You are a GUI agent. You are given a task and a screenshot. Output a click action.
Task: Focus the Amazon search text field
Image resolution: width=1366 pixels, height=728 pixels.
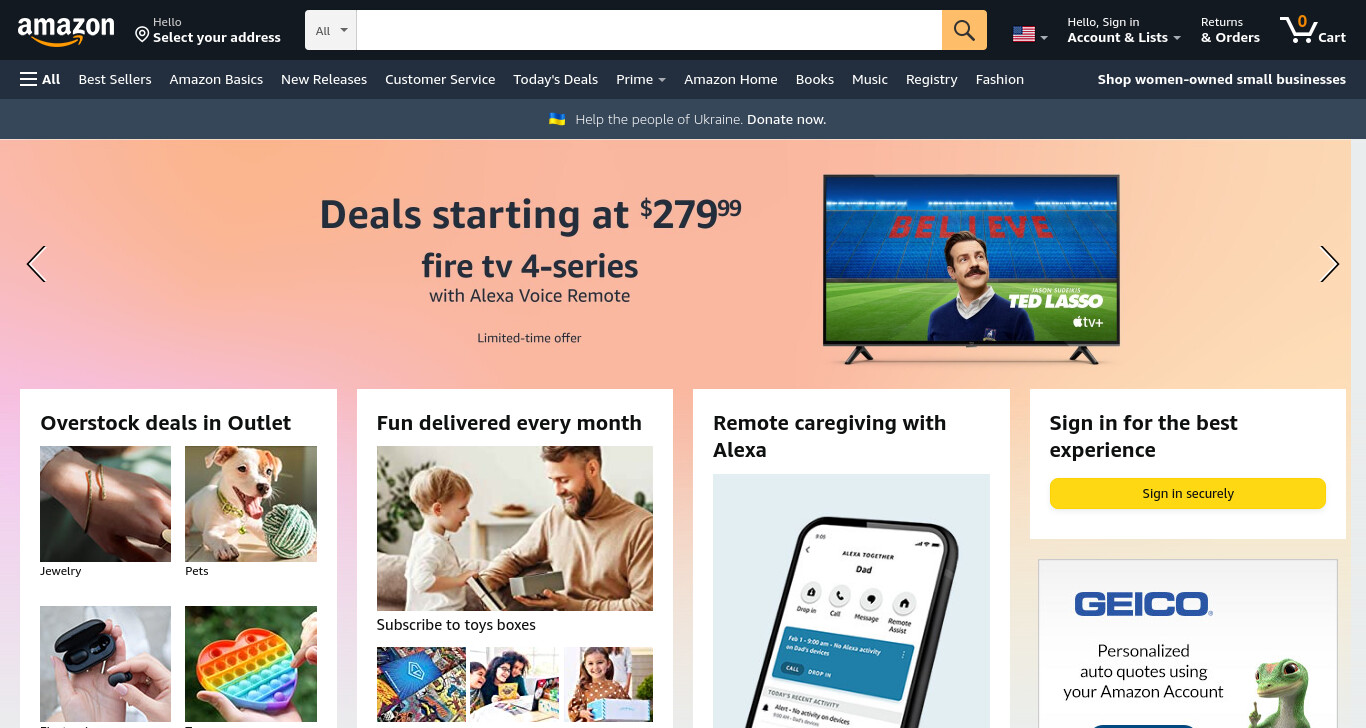click(x=649, y=30)
